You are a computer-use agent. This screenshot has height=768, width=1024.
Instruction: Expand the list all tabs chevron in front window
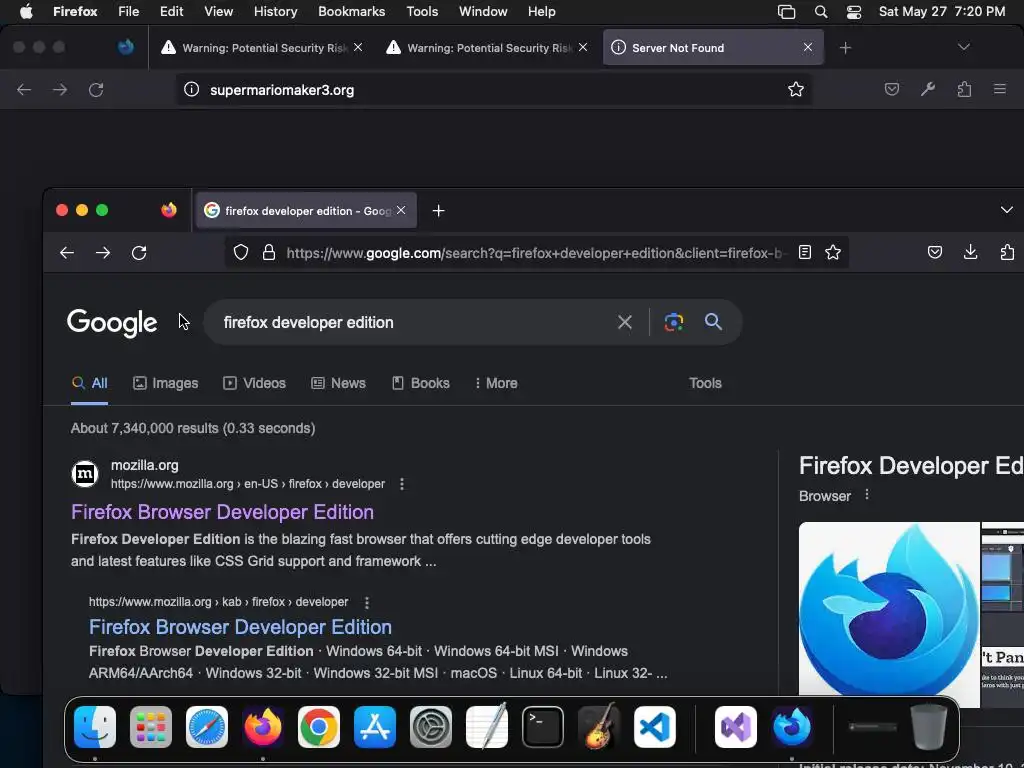click(x=1006, y=210)
